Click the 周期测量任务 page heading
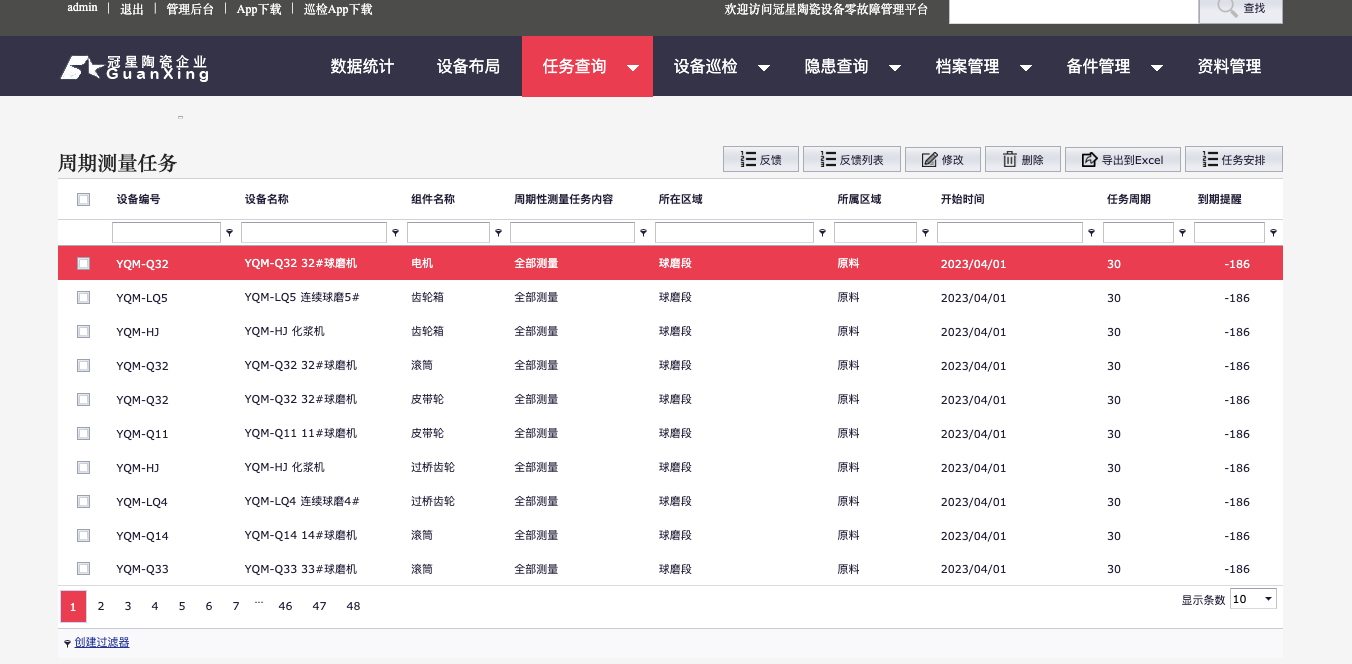The image size is (1352, 664). (118, 163)
